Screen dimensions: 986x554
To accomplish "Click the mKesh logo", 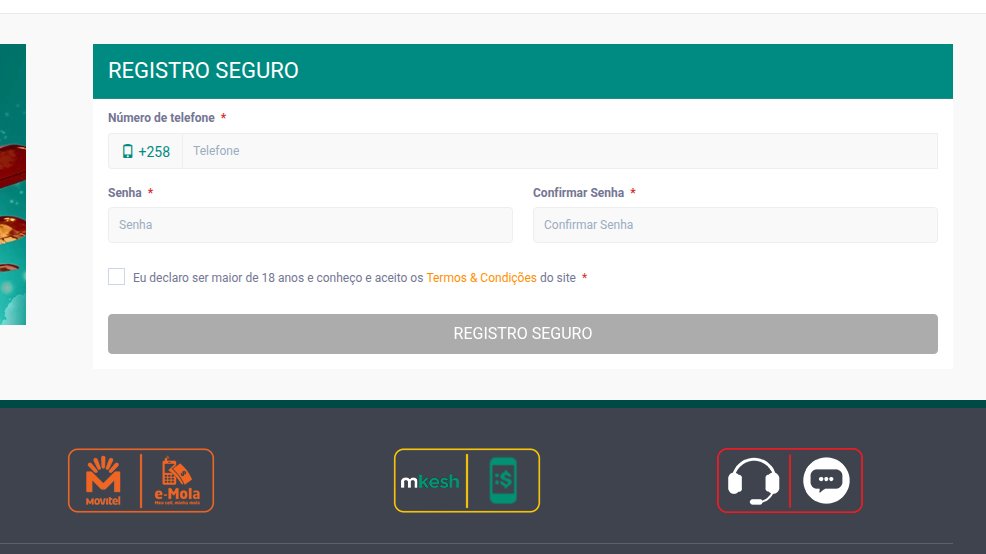I will pos(430,482).
